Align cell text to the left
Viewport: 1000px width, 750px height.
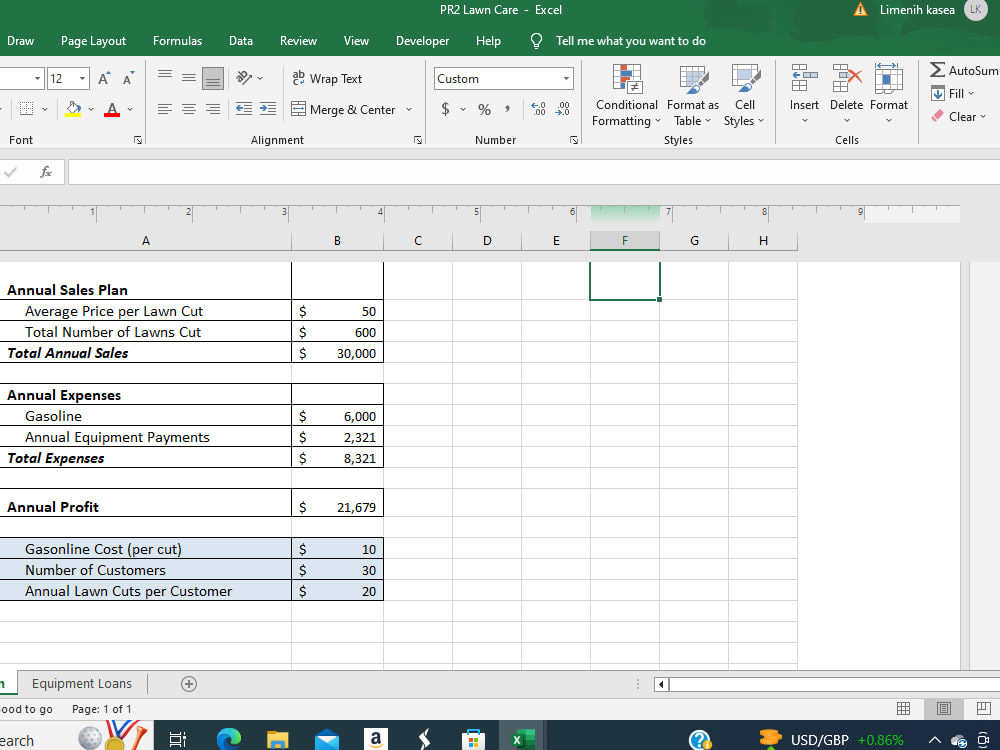click(x=165, y=109)
